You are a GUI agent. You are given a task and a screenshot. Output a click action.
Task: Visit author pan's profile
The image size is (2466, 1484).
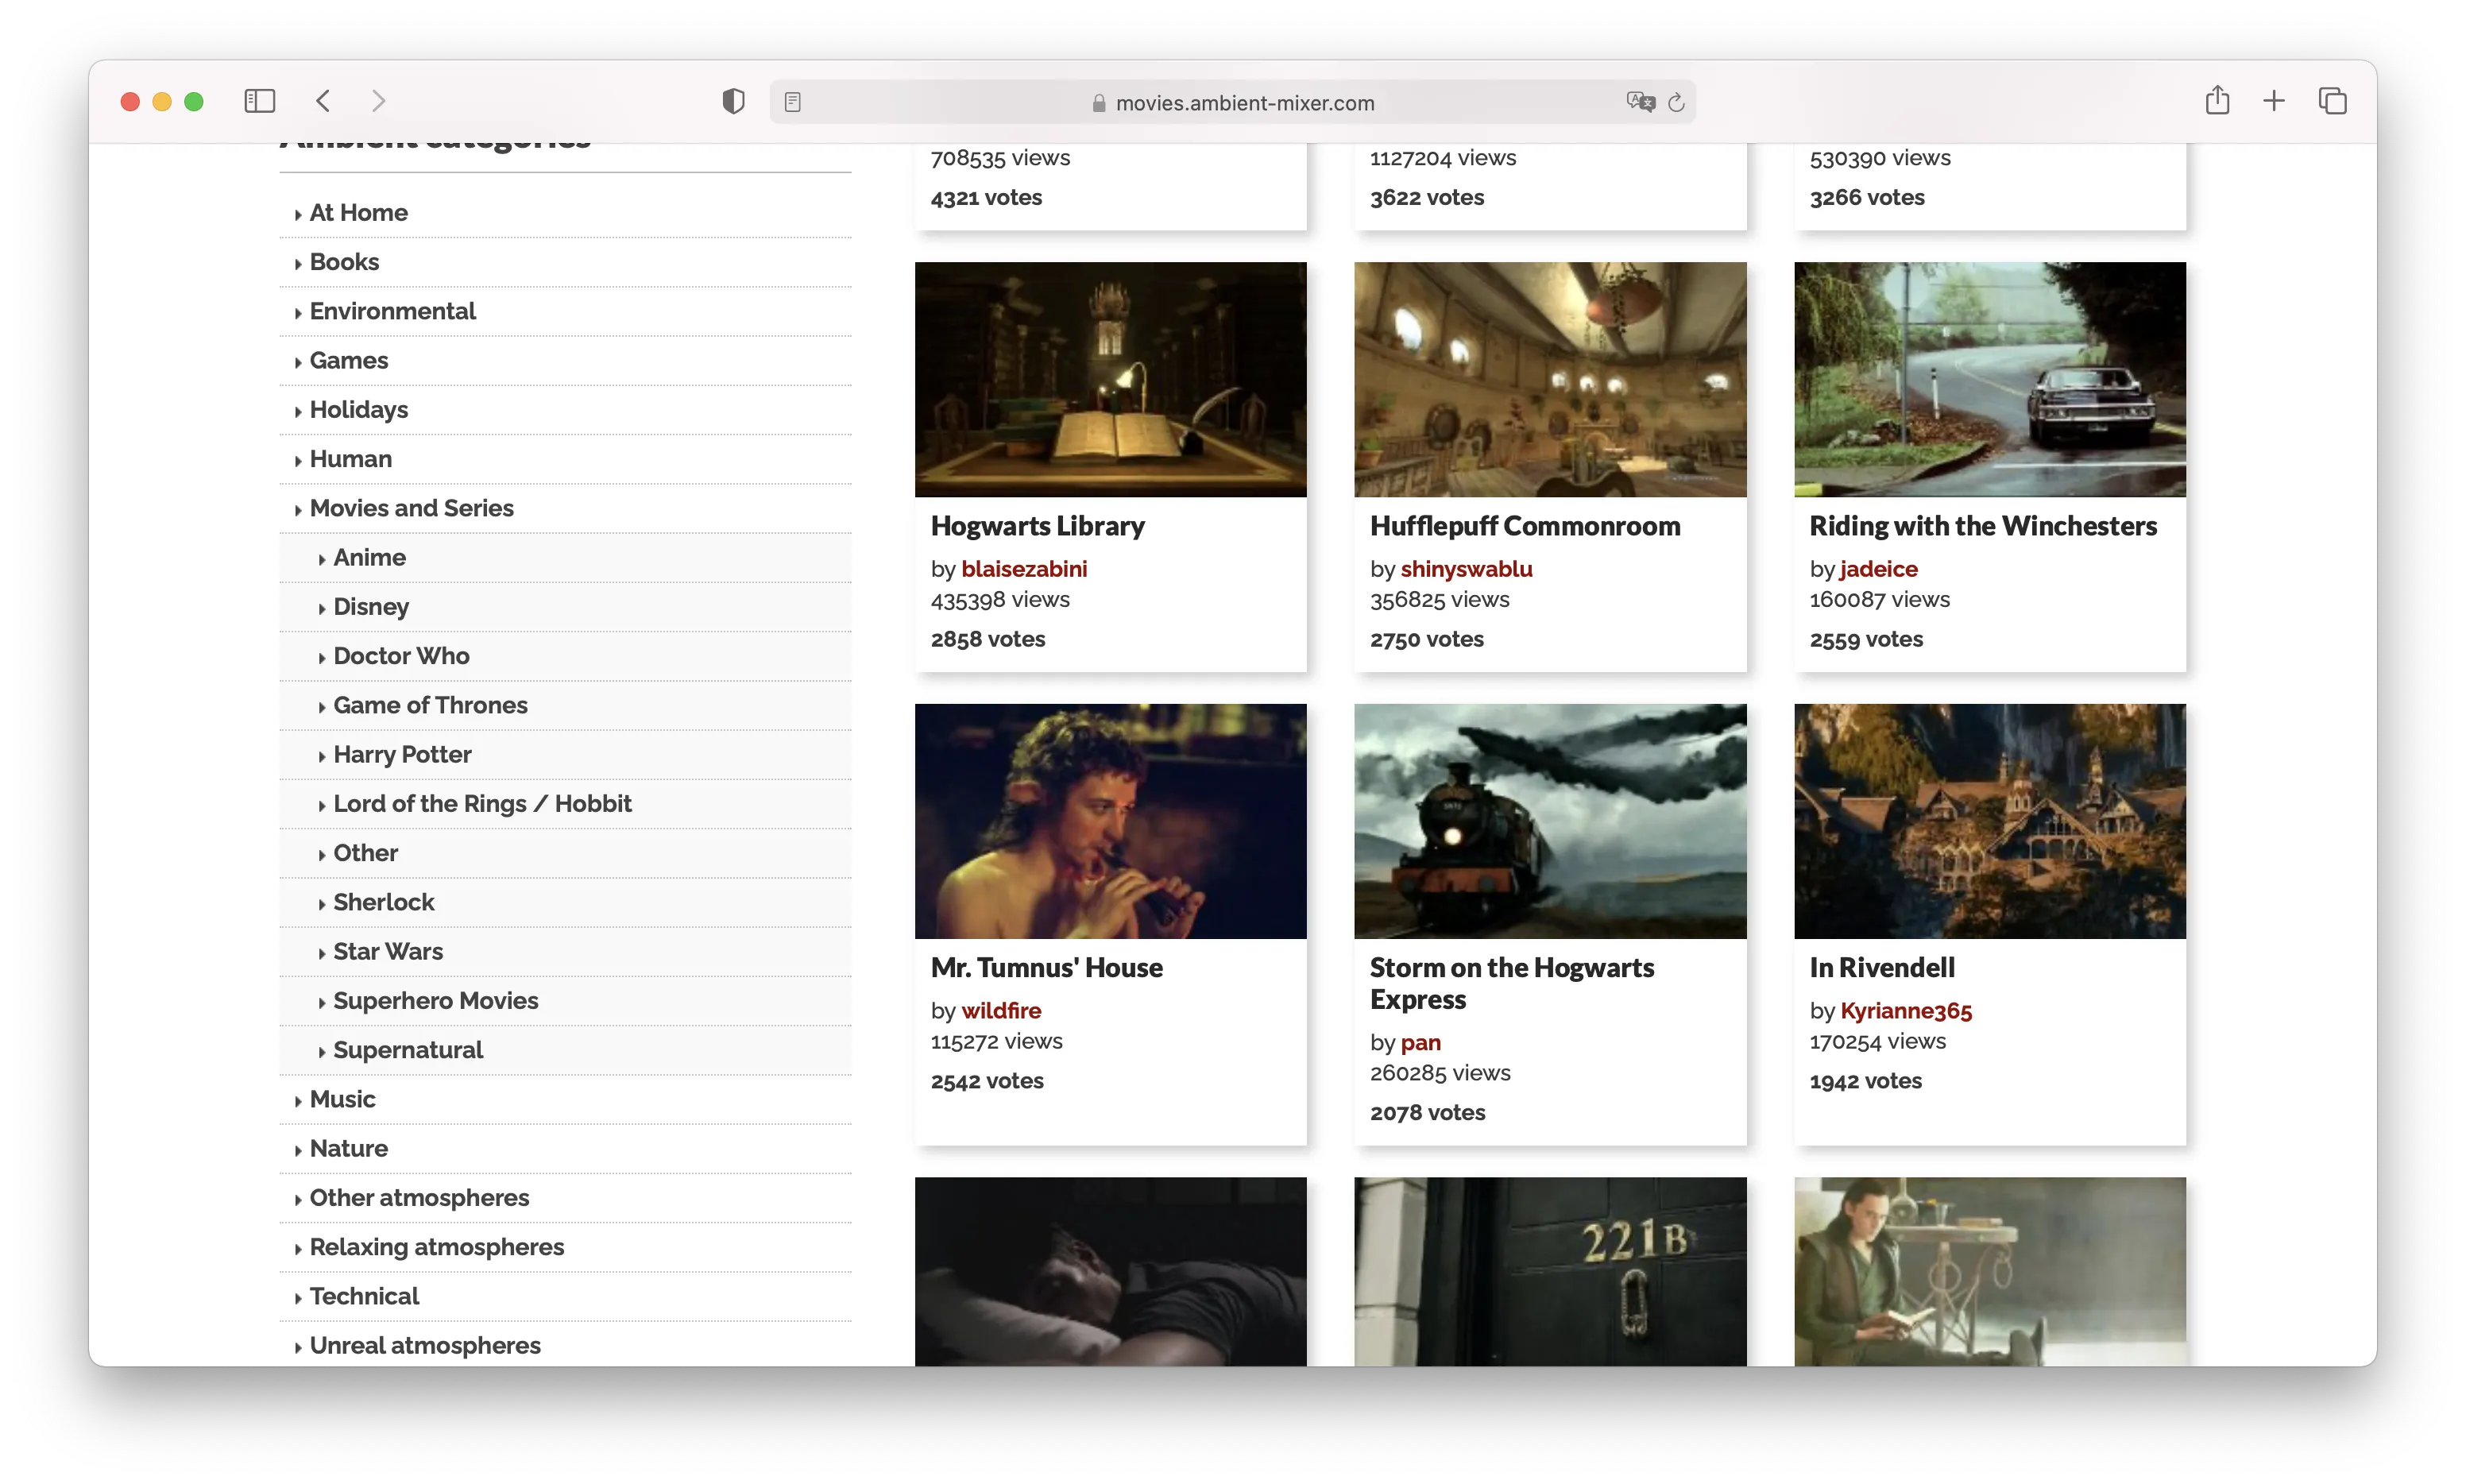tap(1420, 1043)
